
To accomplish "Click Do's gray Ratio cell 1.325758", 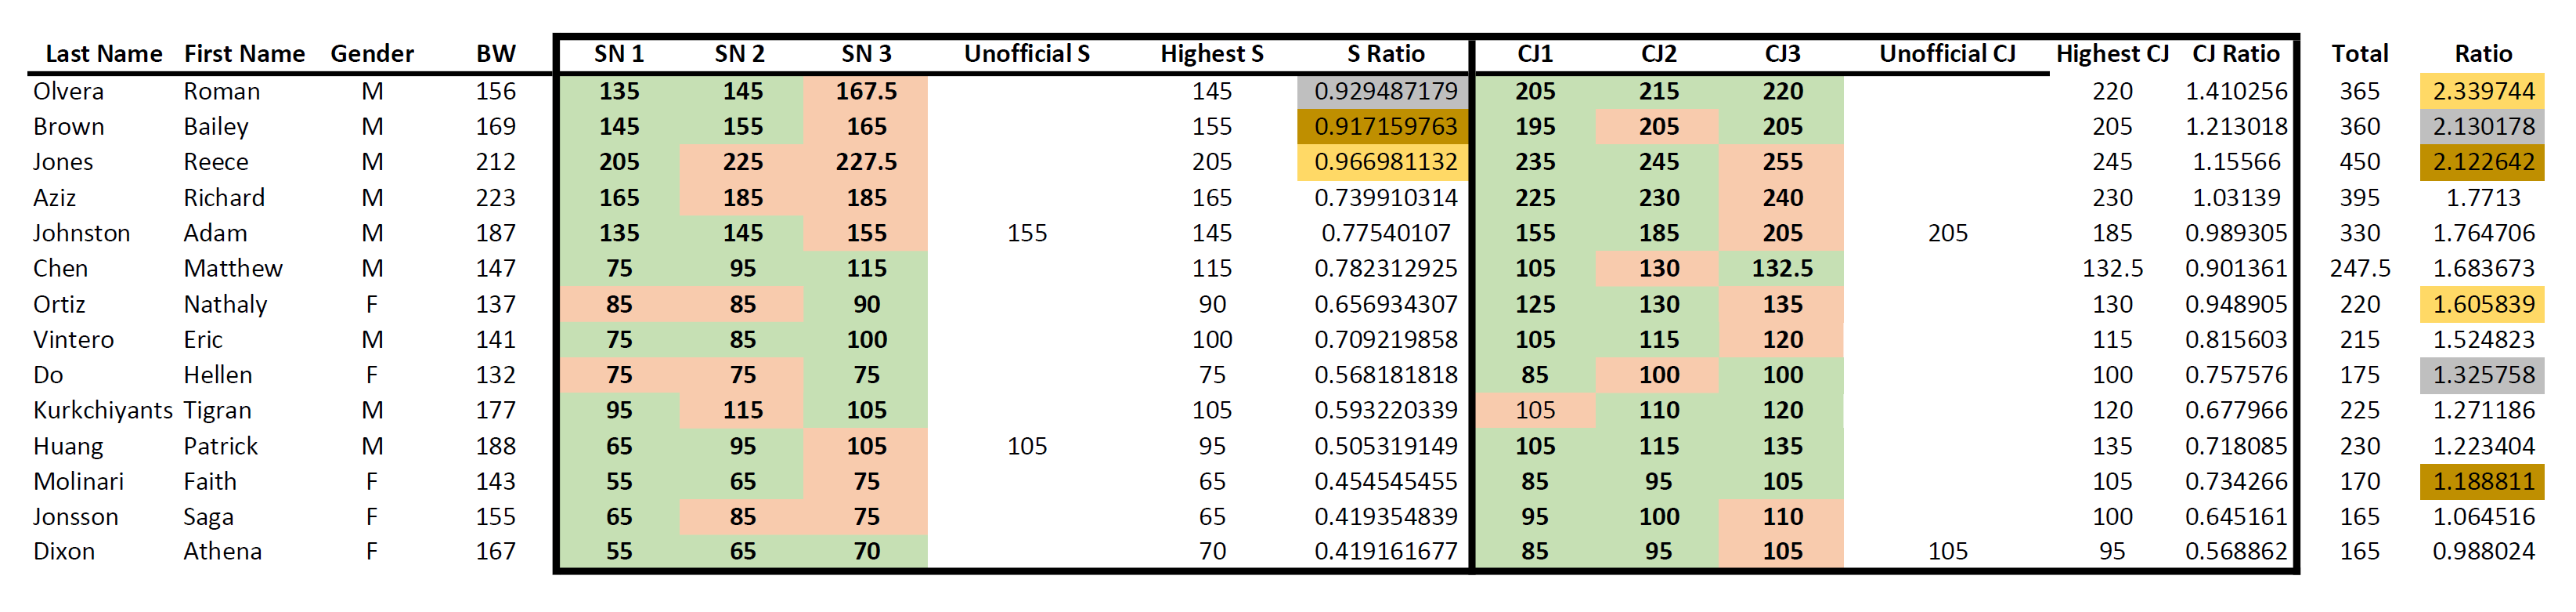I will [2482, 375].
